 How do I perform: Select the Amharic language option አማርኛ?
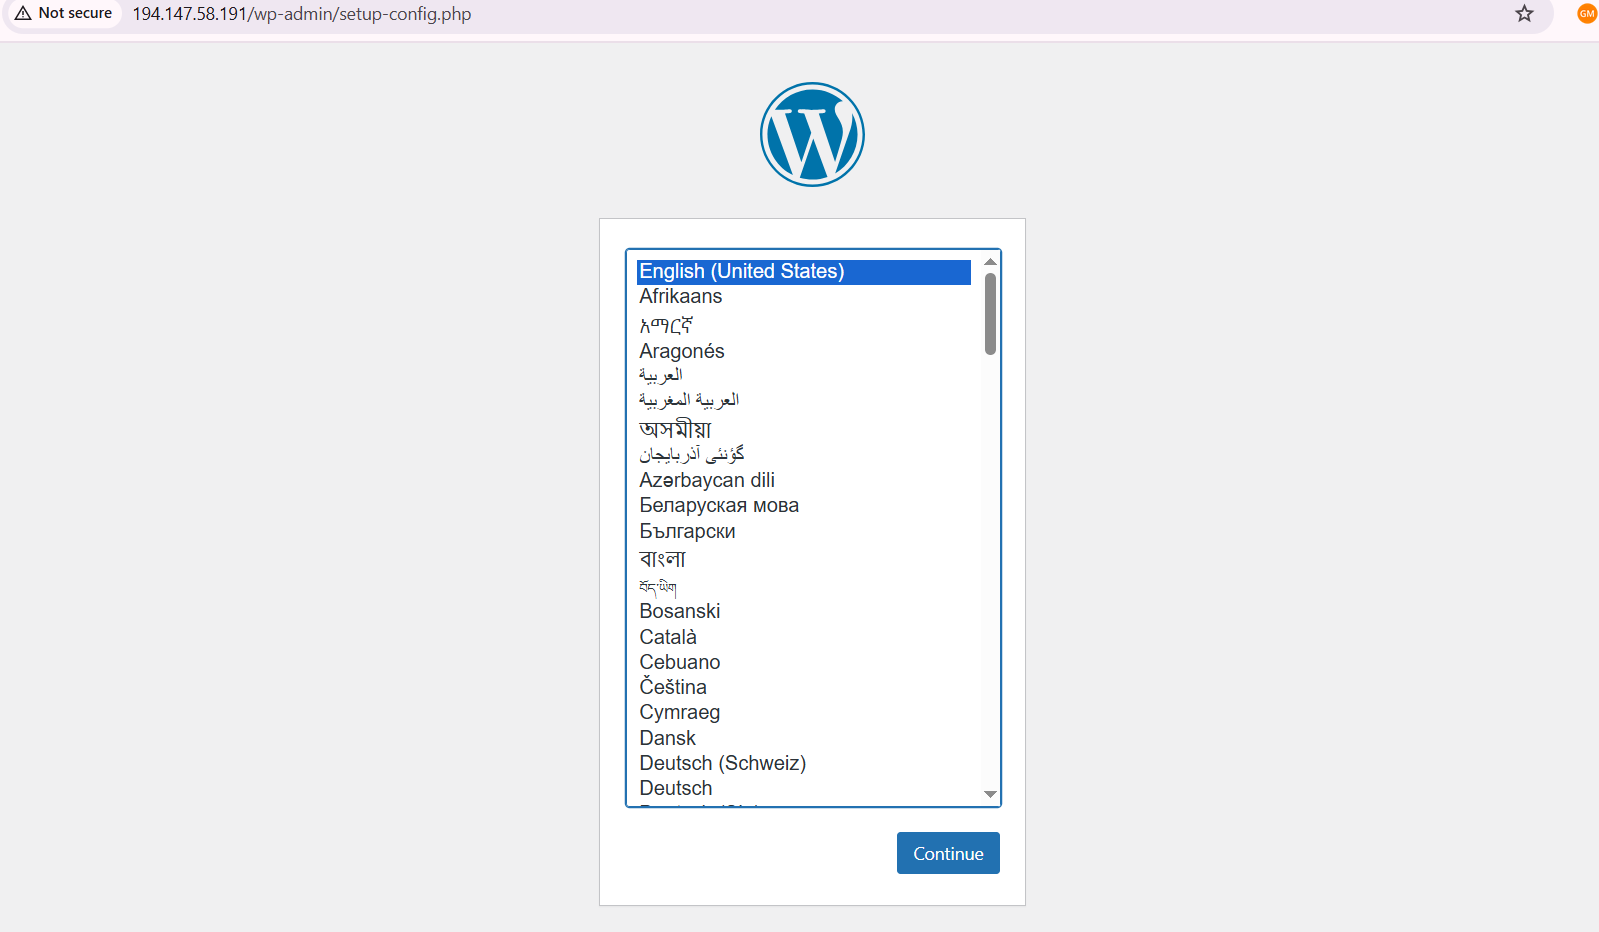pyautogui.click(x=804, y=325)
